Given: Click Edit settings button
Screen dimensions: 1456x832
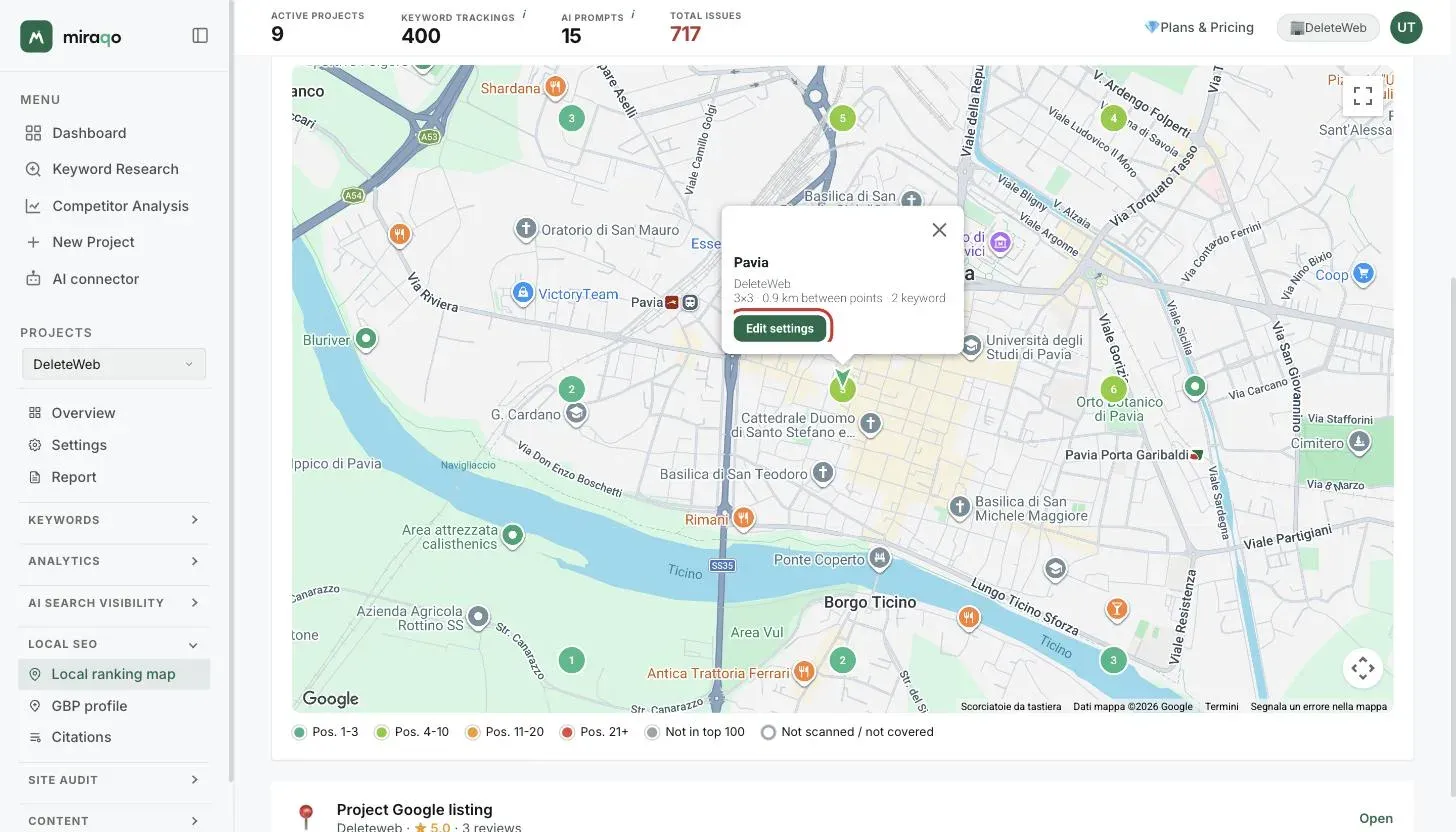Looking at the screenshot, I should [x=780, y=328].
